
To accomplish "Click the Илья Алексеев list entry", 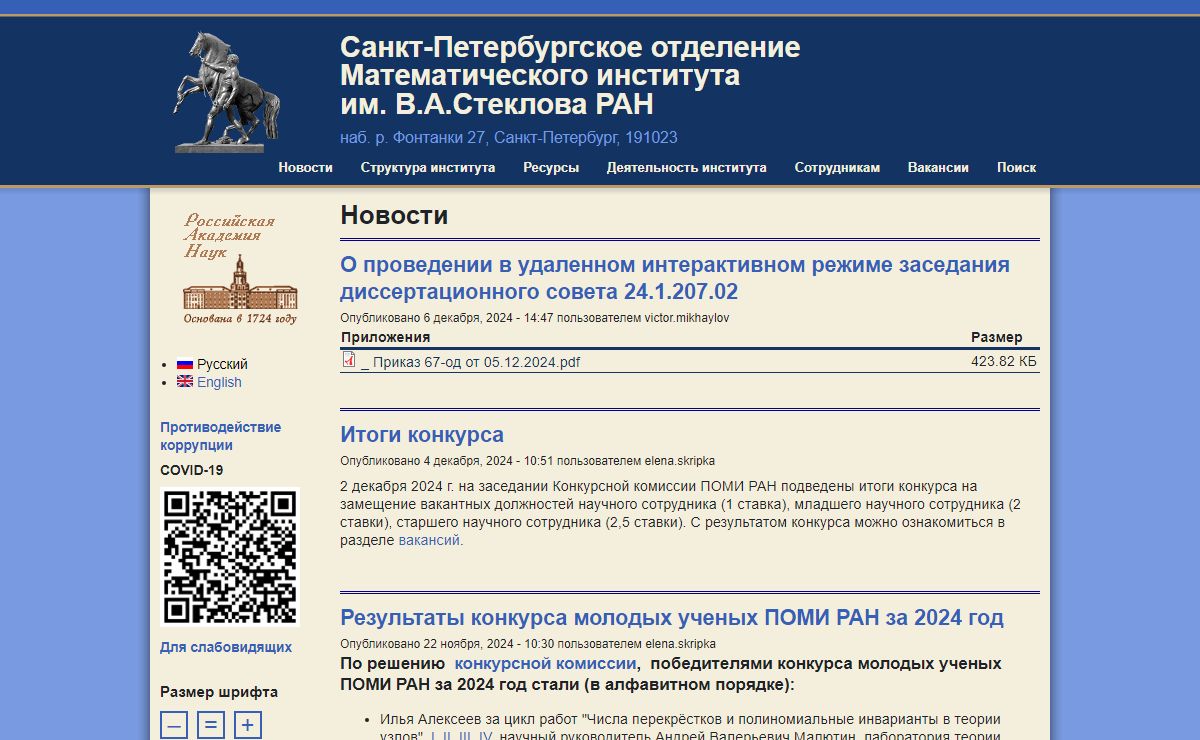I will pos(690,728).
